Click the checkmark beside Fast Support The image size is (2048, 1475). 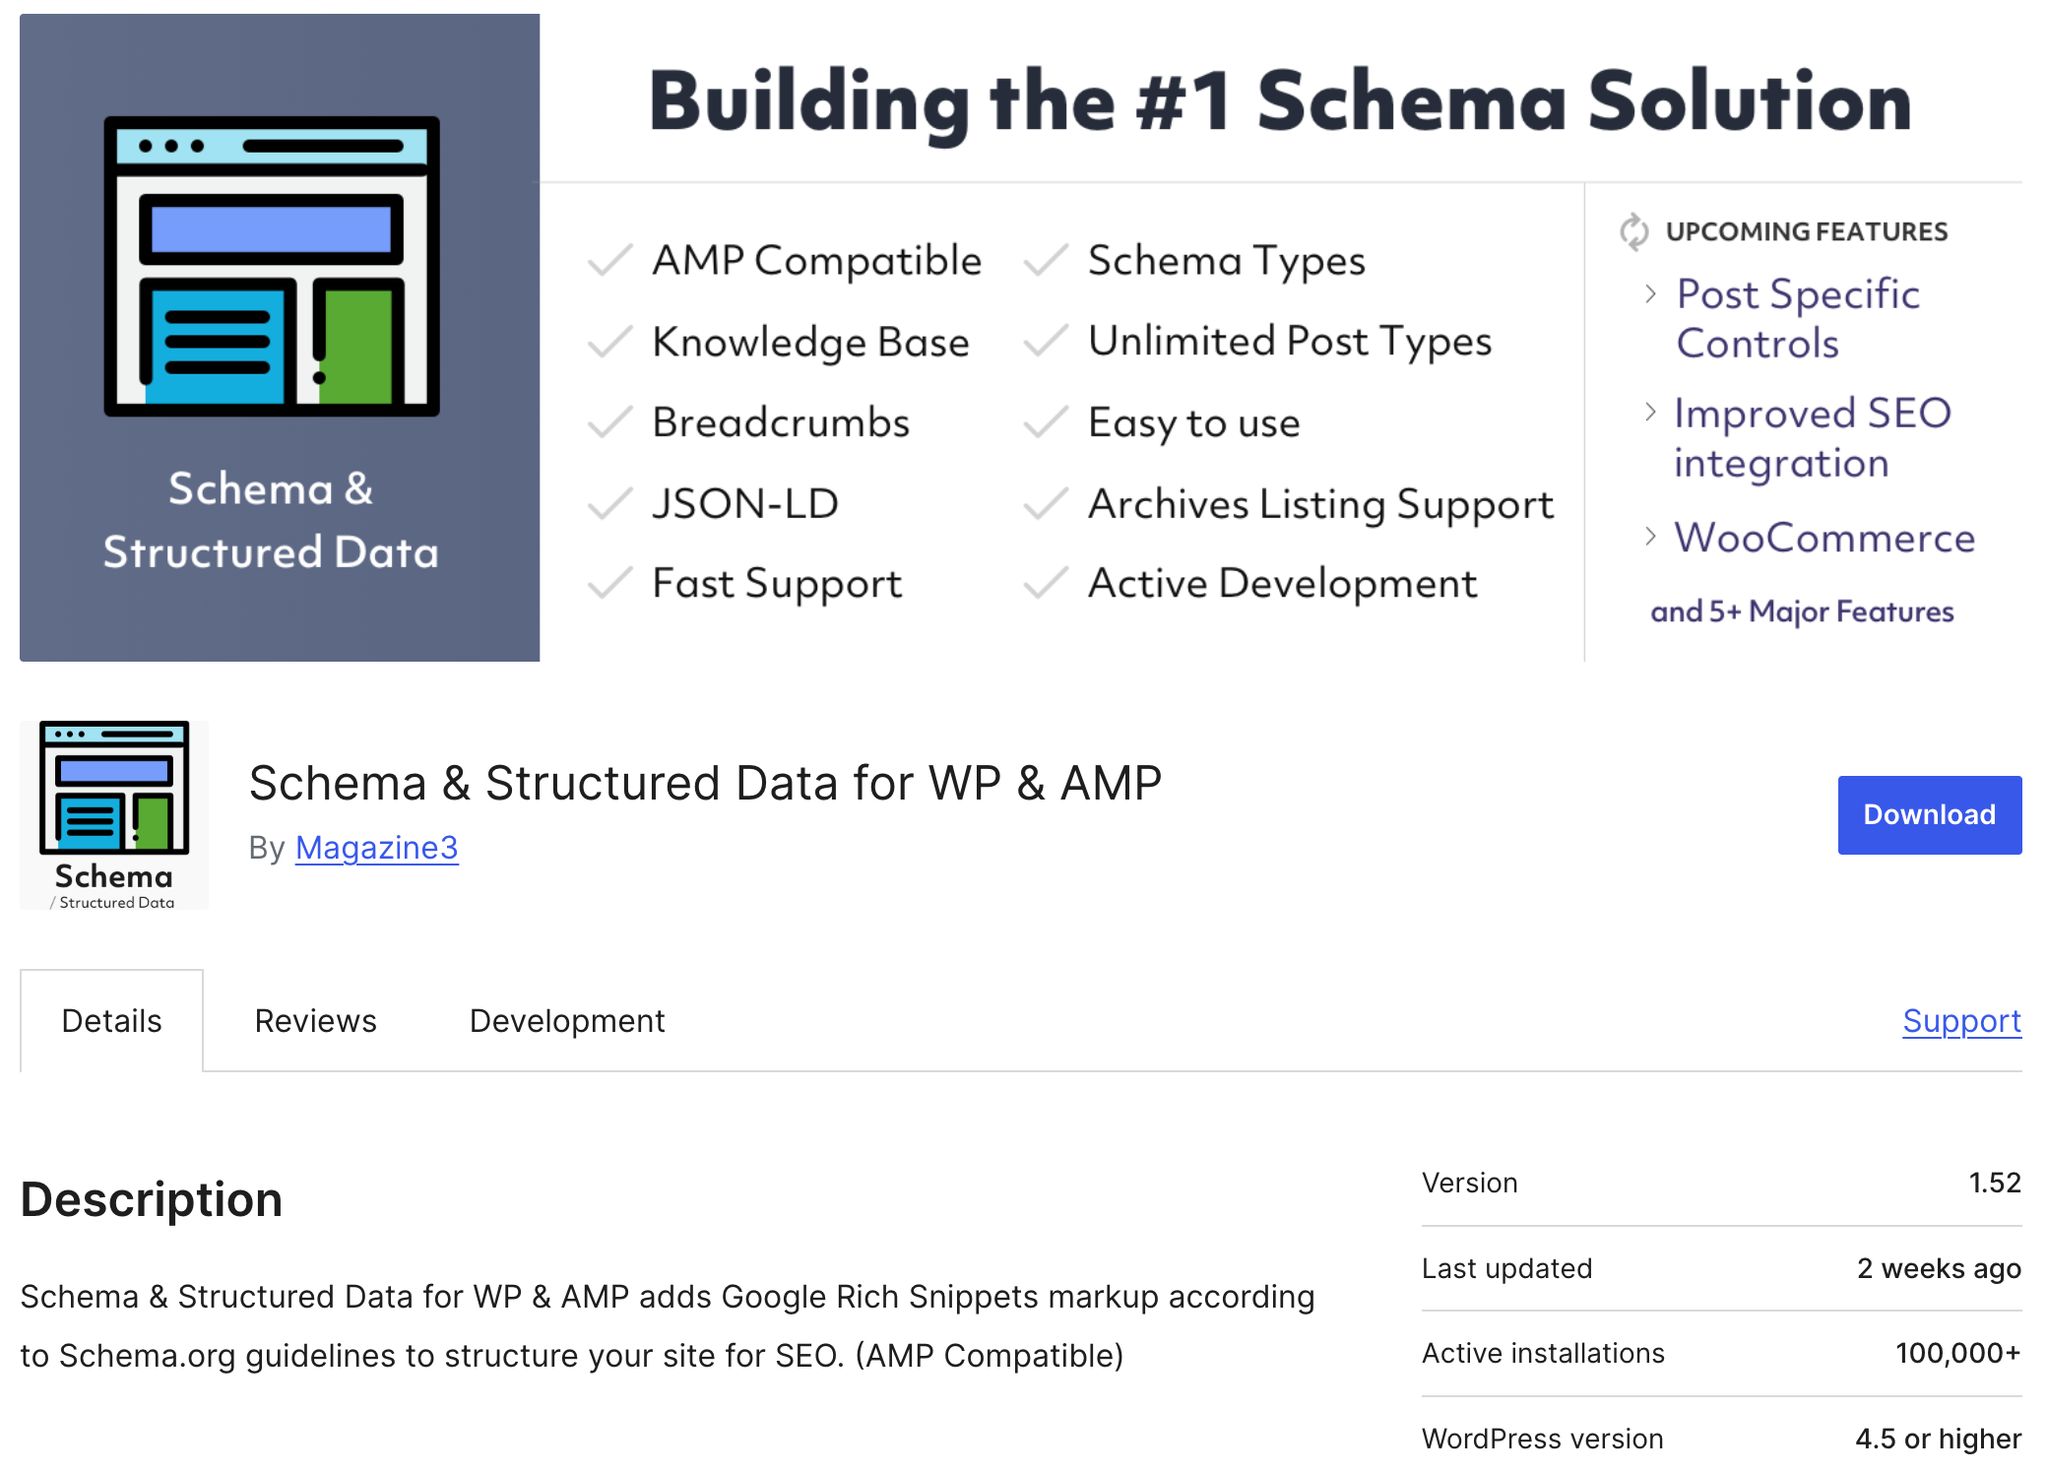click(609, 583)
